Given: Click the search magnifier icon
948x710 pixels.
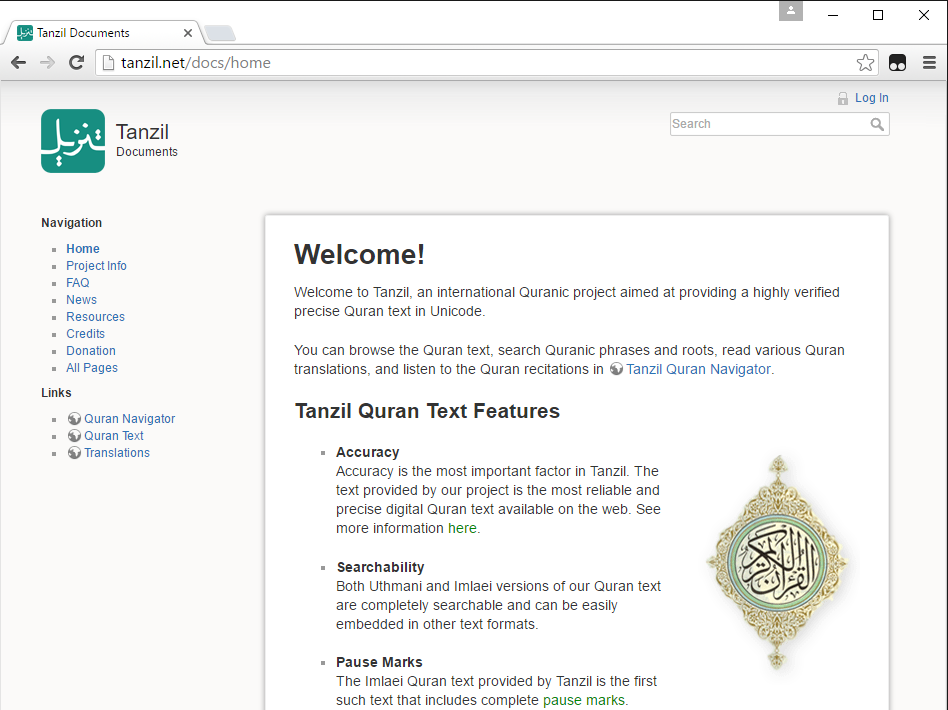Looking at the screenshot, I should [x=877, y=124].
